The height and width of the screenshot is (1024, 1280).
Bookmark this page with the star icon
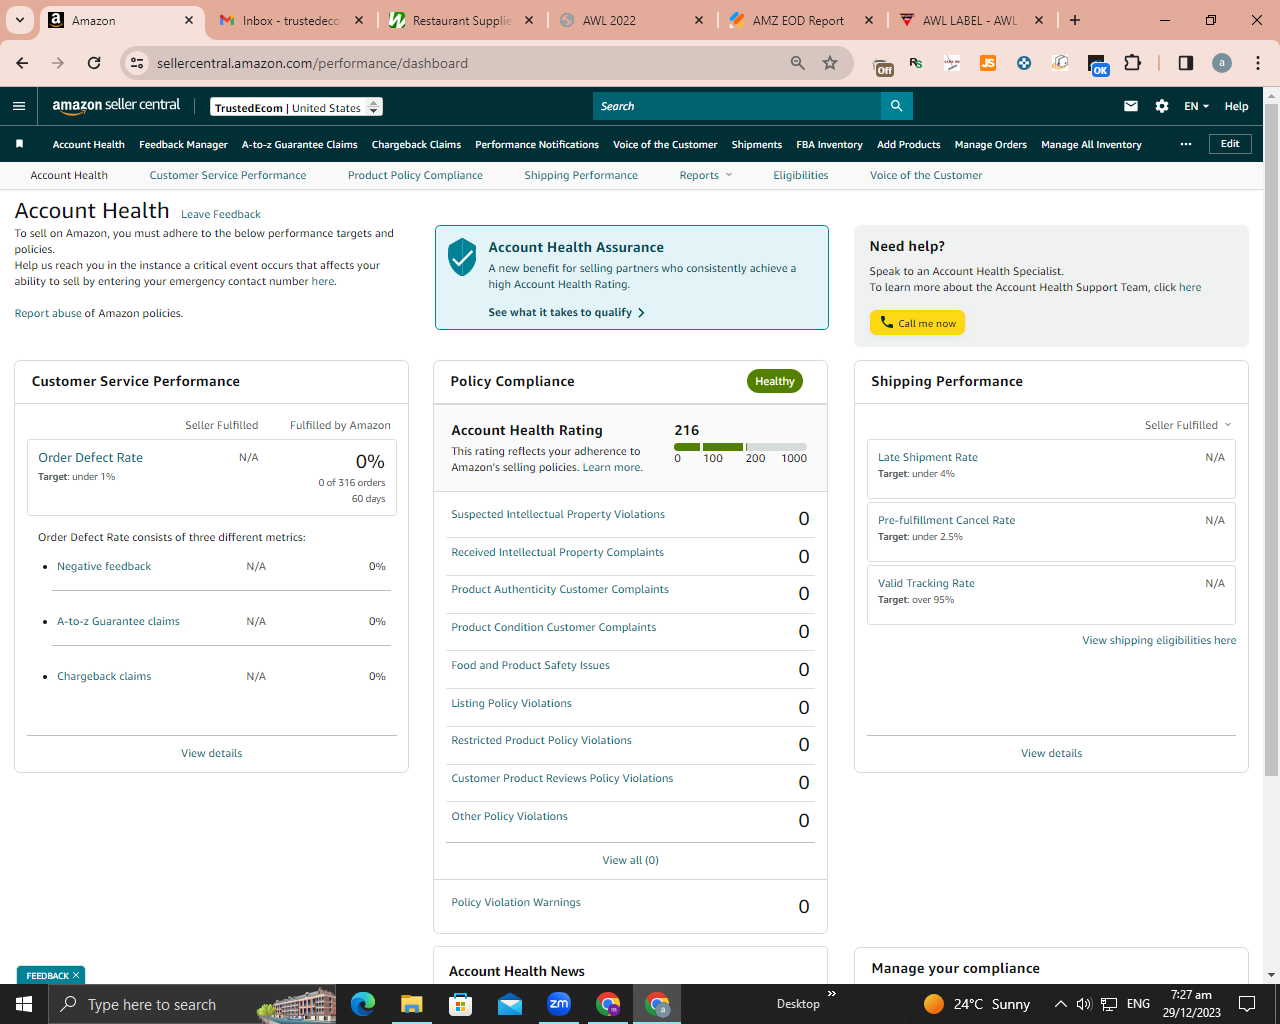click(830, 63)
